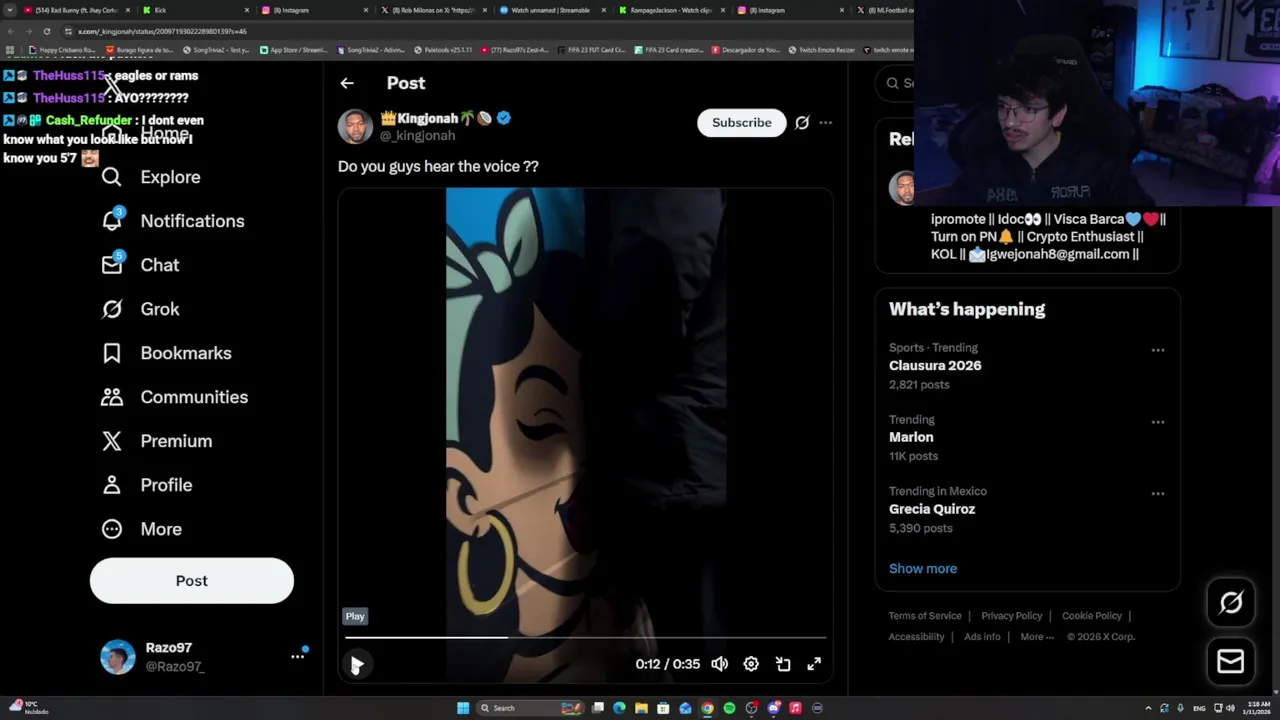Open the SongTrivia2 - Test bookmark
Image resolution: width=1280 pixels, height=720 pixels.
[x=215, y=50]
